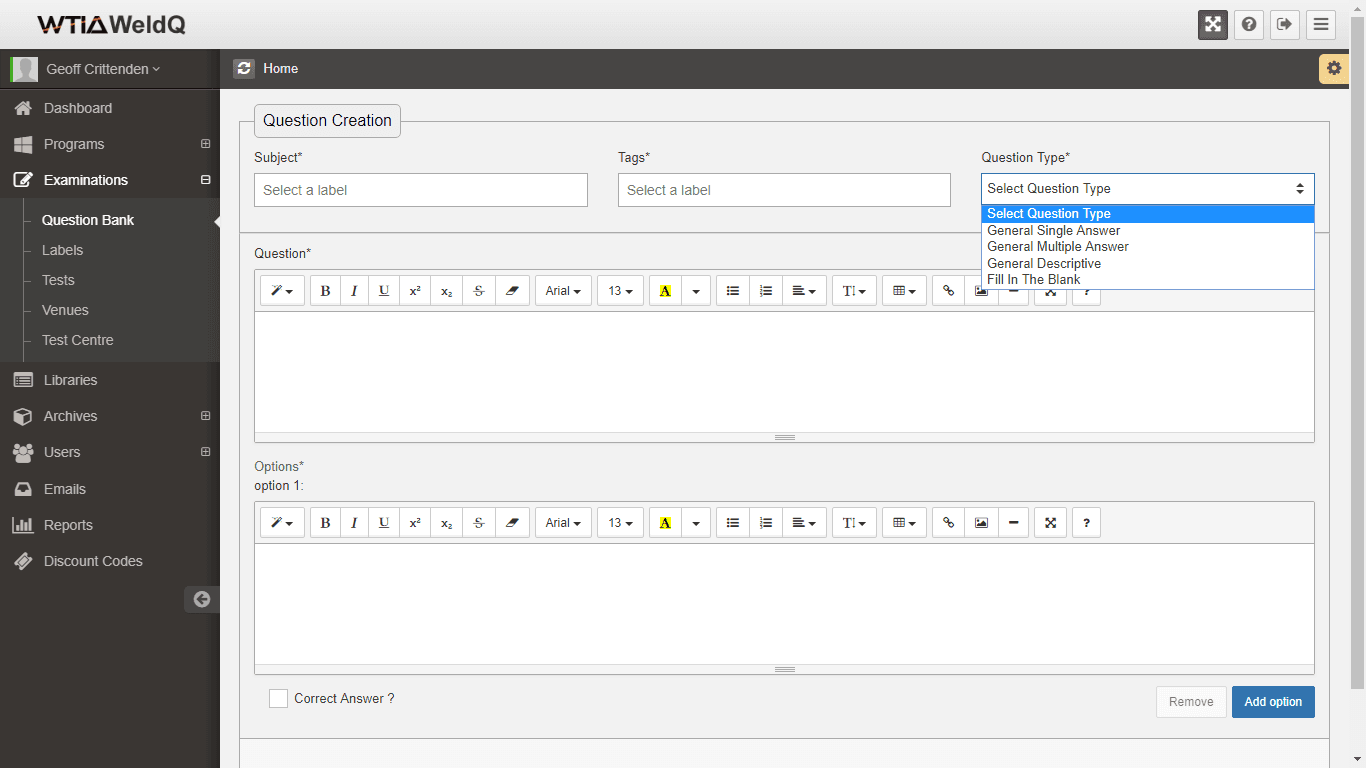Insert link in Question editor toolbar

point(949,291)
